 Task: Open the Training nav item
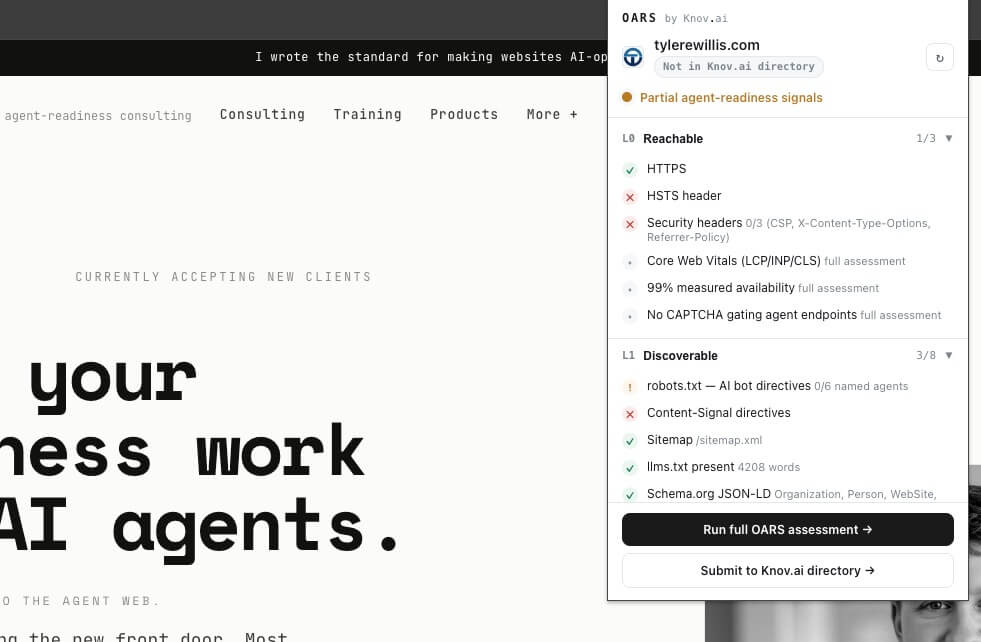(367, 115)
